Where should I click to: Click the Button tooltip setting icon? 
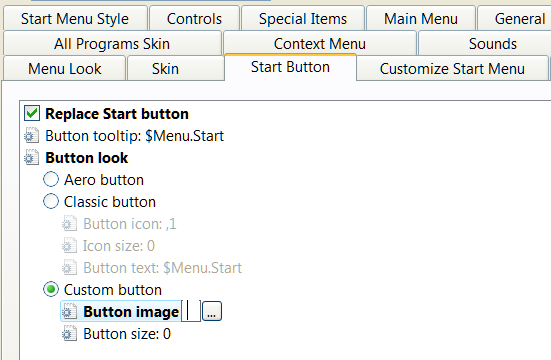[x=32, y=136]
